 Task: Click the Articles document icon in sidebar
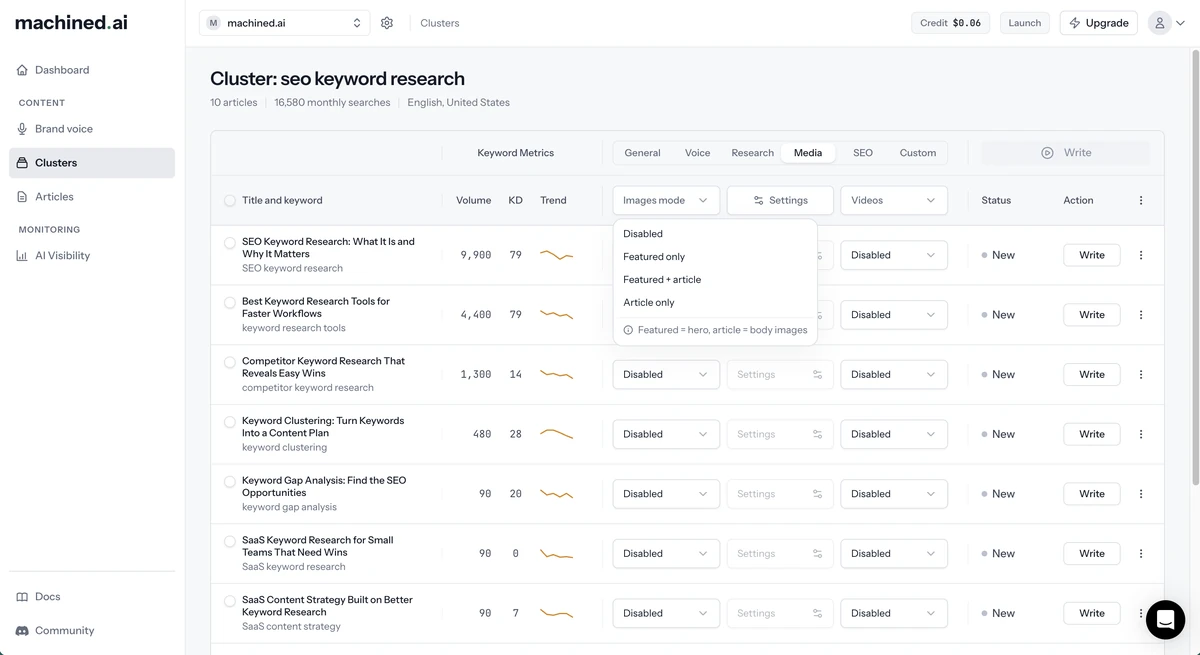click(x=22, y=197)
